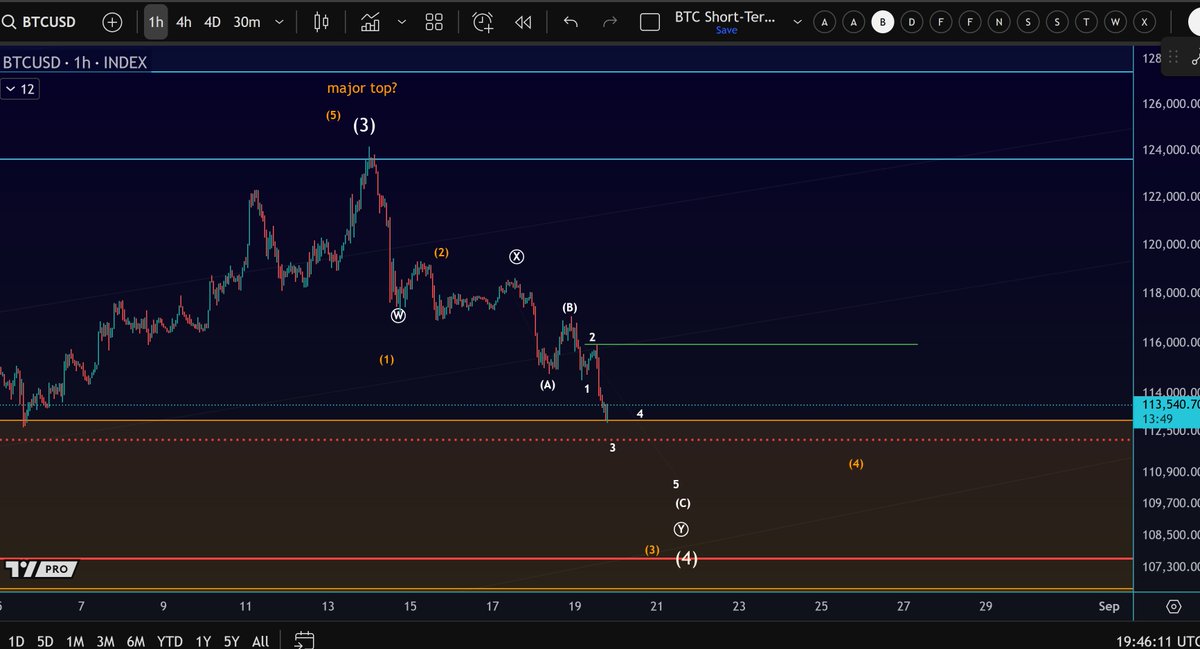The height and width of the screenshot is (649, 1200).
Task: Expand the favorite indicators dropdown arrow
Action: click(x=402, y=21)
